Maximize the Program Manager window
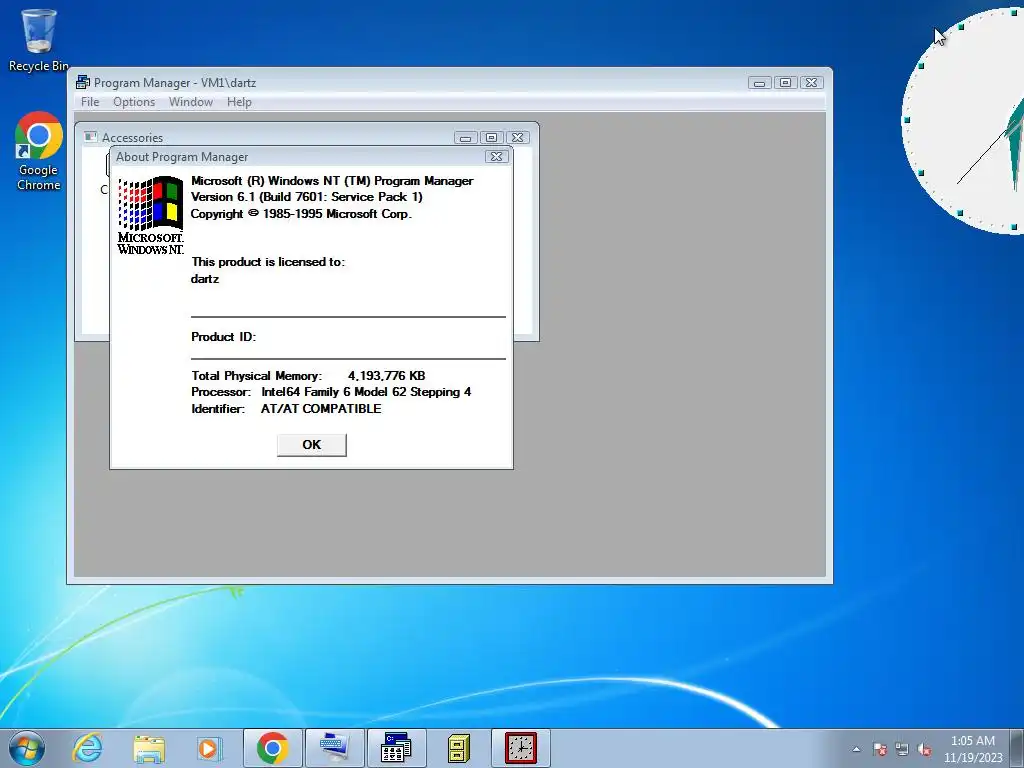The height and width of the screenshot is (768, 1024). [786, 83]
